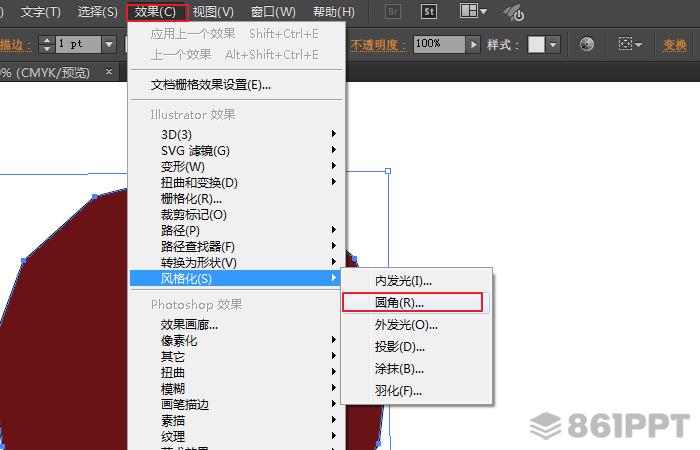Expand the 扭曲和变换(D) submenu

[x=237, y=183]
